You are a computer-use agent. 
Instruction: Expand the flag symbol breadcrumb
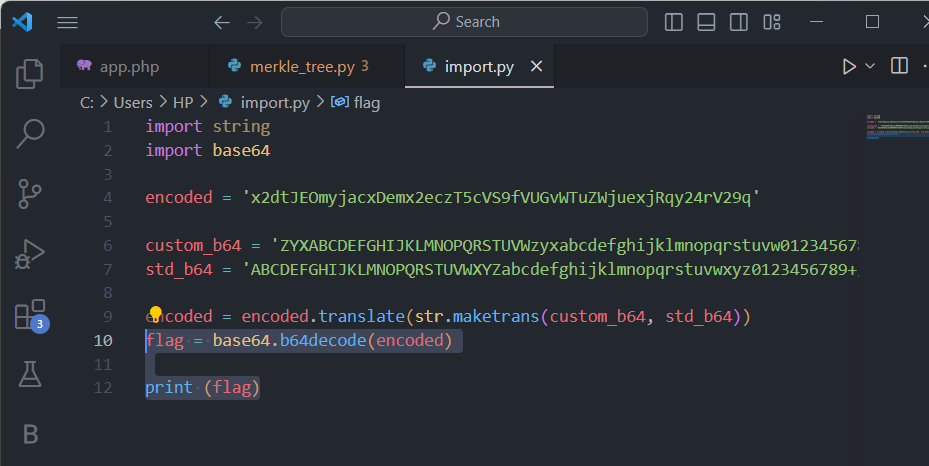coord(355,102)
